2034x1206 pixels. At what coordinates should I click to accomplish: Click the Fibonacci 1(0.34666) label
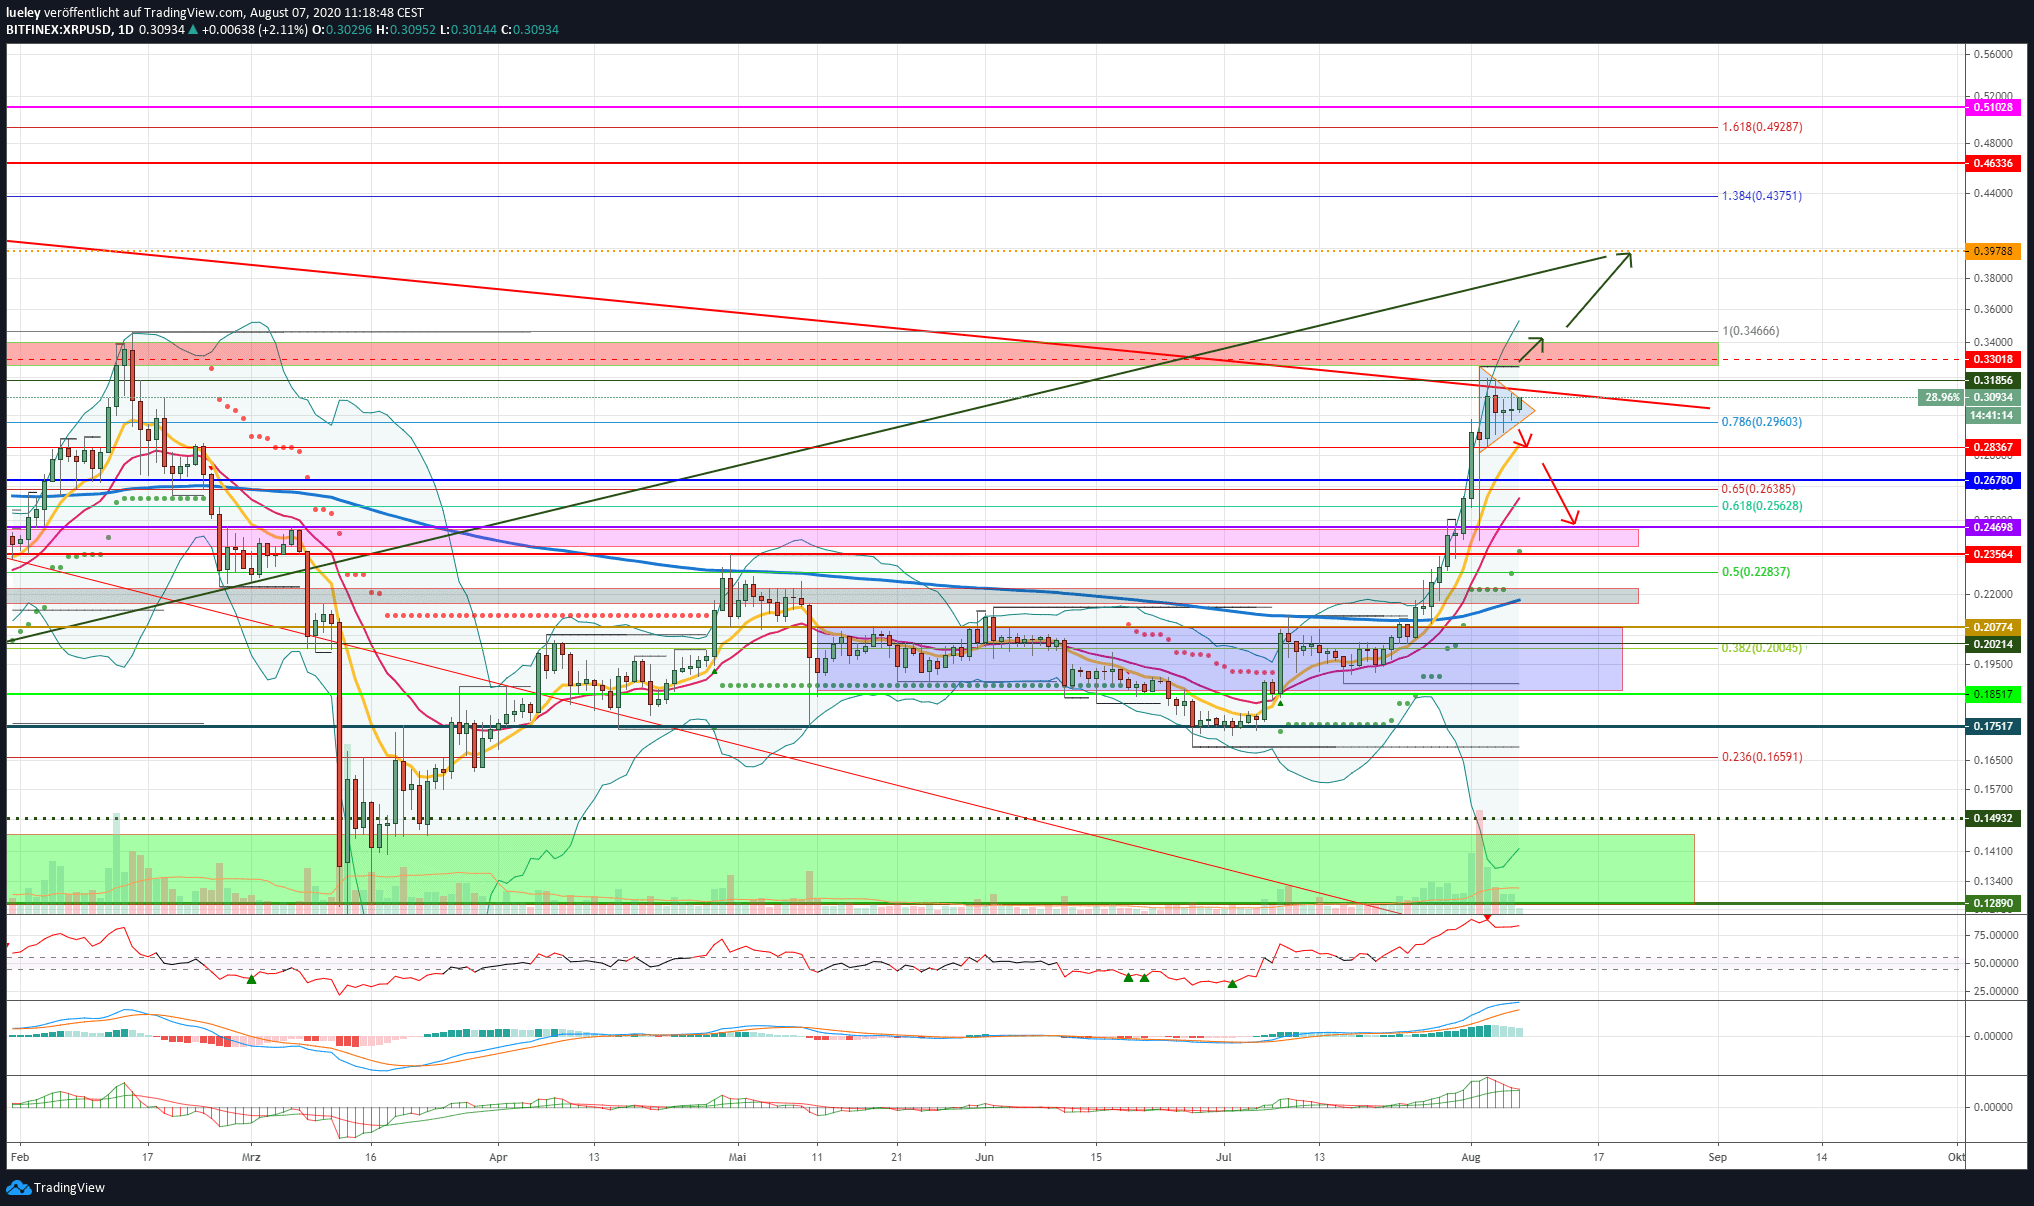coord(1751,331)
